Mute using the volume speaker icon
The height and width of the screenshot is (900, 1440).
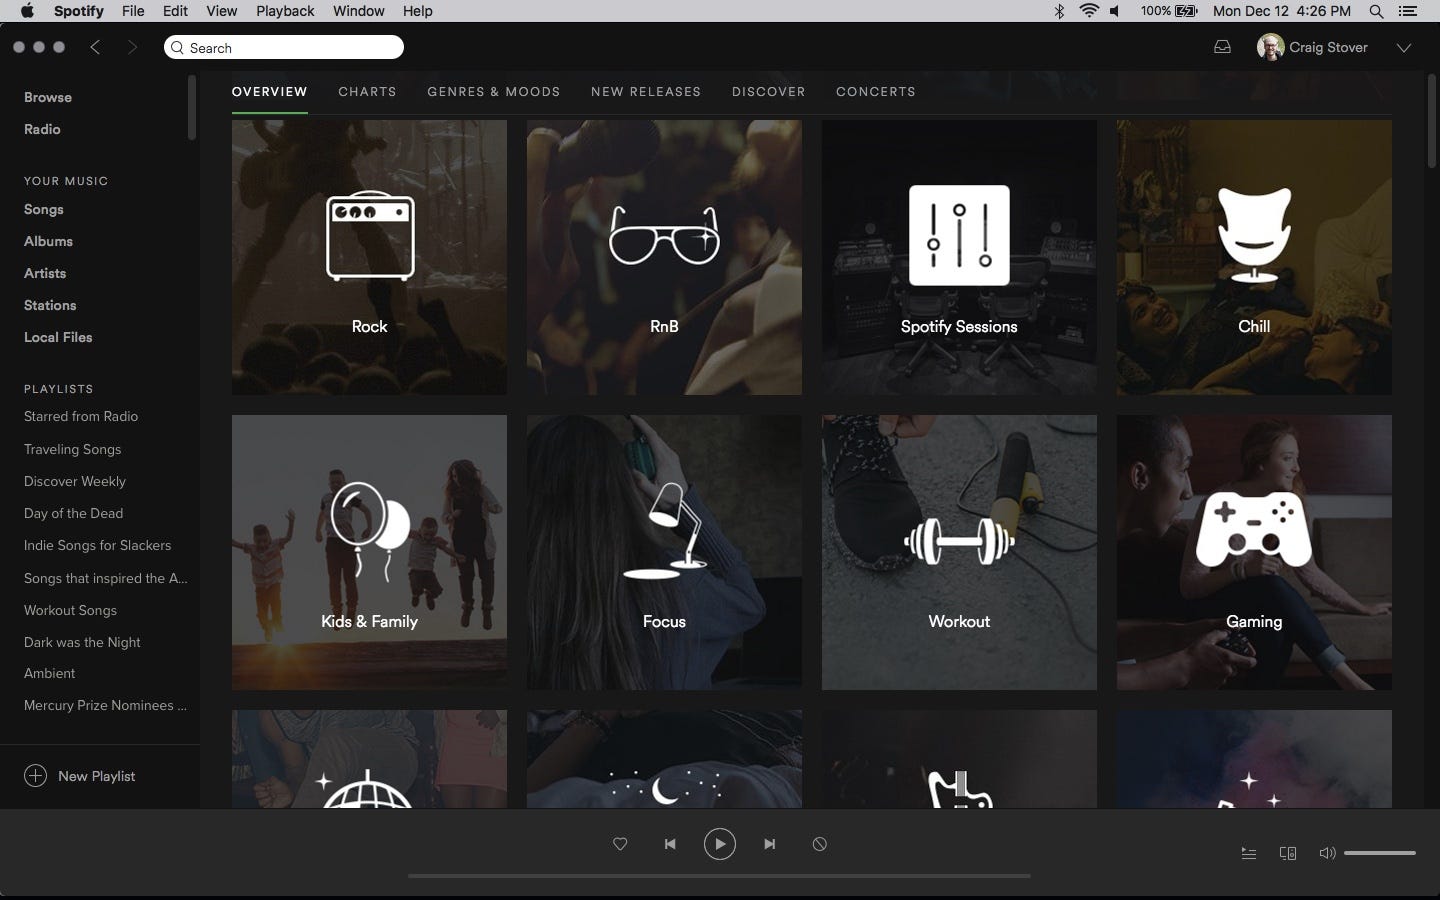pos(1327,853)
